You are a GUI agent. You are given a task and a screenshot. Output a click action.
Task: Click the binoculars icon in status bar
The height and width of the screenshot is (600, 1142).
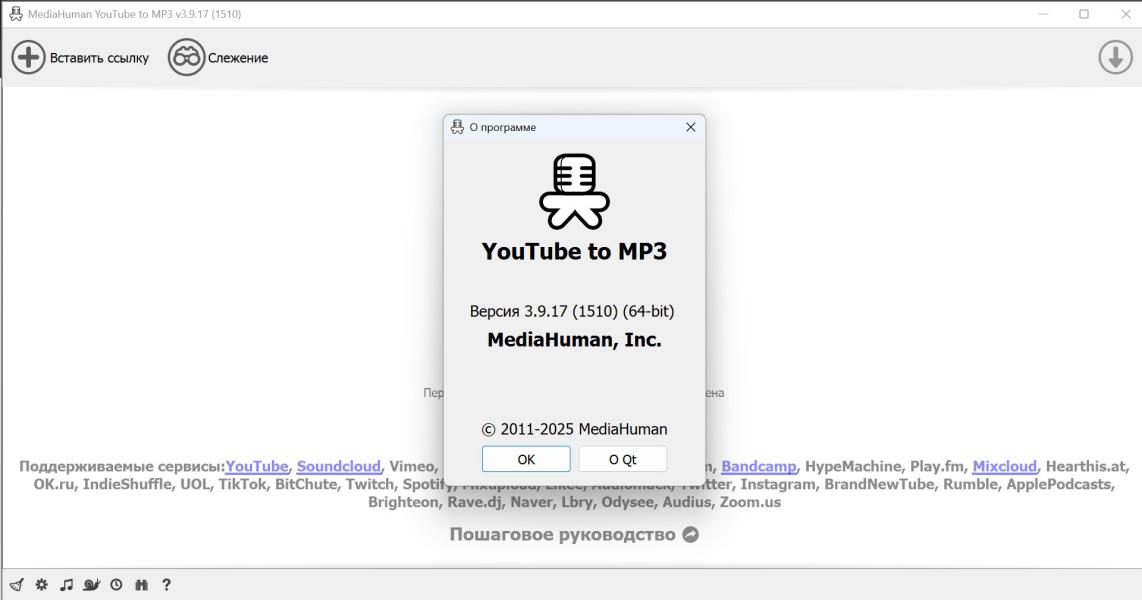pyautogui.click(x=141, y=585)
